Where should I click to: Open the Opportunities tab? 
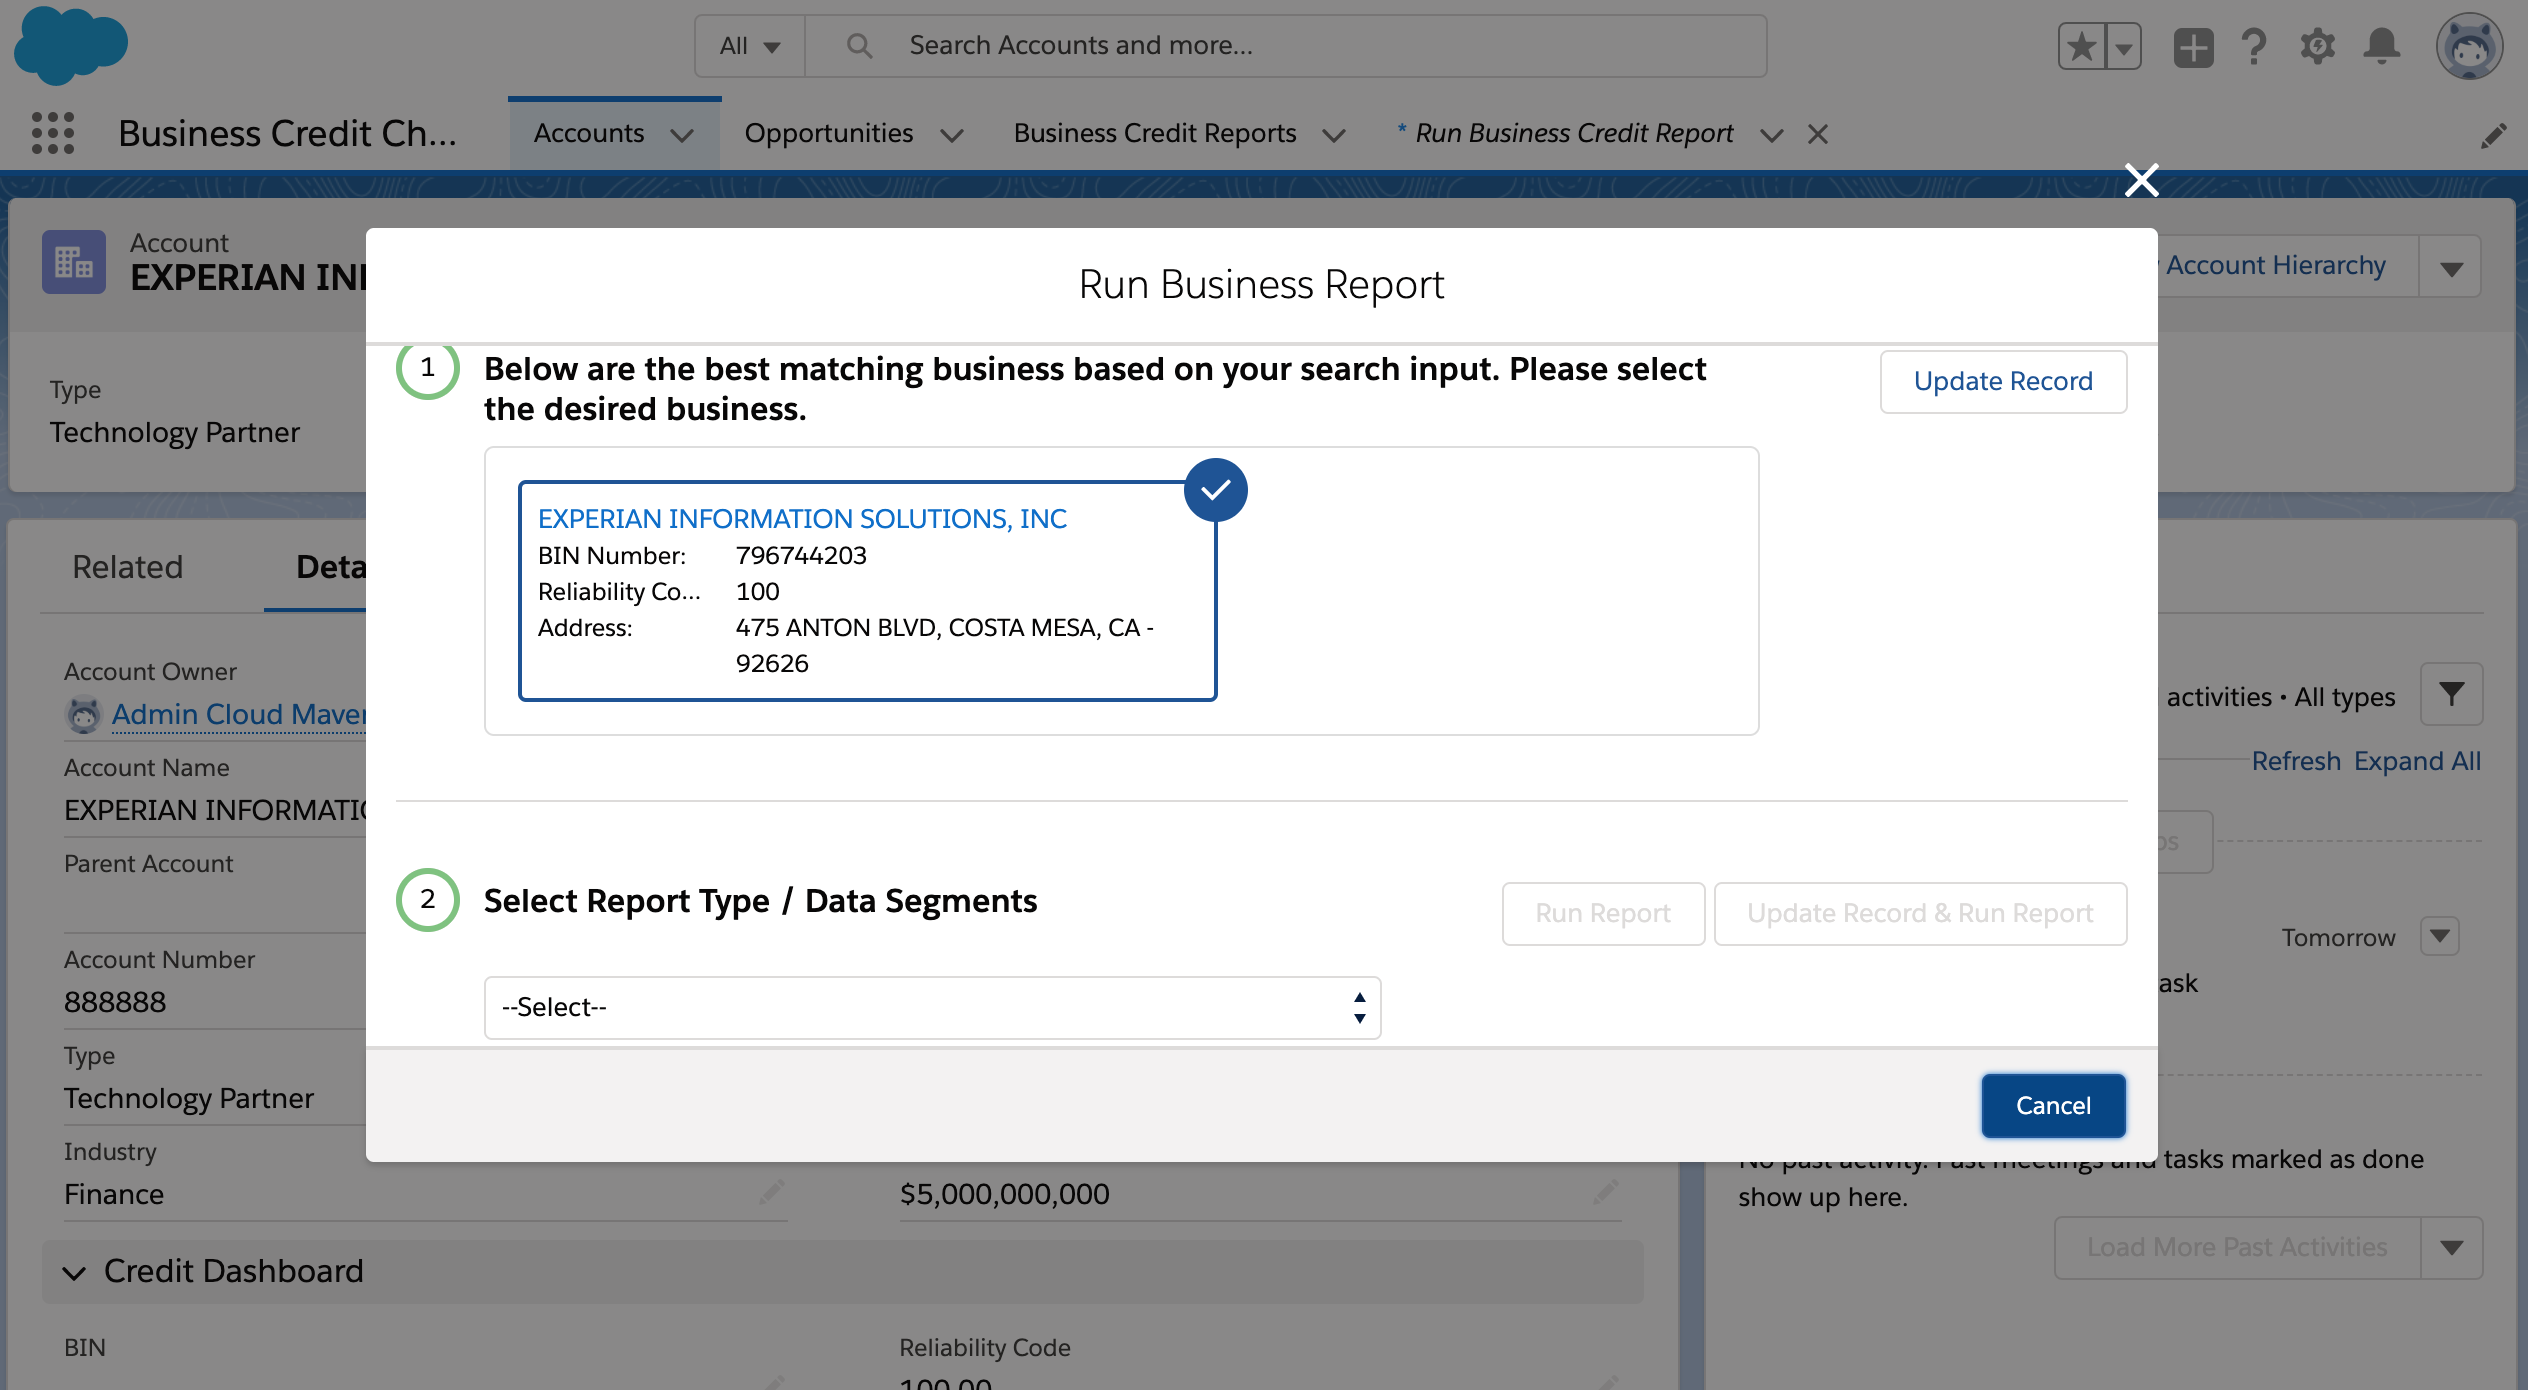tap(829, 132)
